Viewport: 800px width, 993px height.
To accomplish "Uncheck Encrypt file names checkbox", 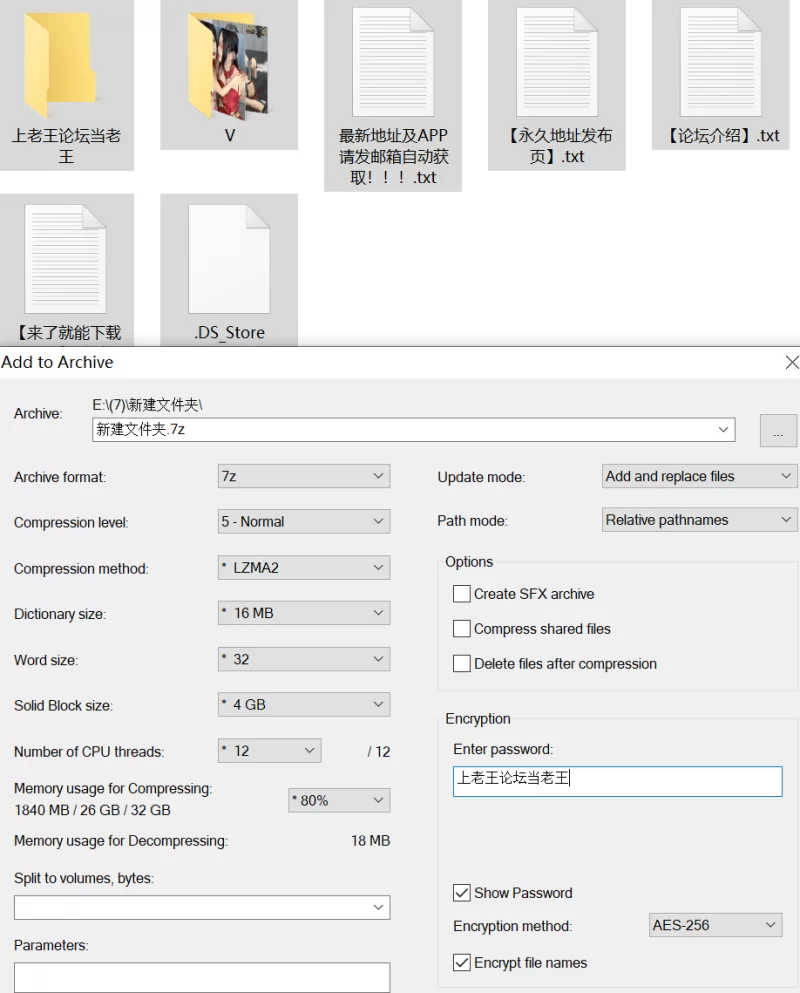I will tap(462, 963).
